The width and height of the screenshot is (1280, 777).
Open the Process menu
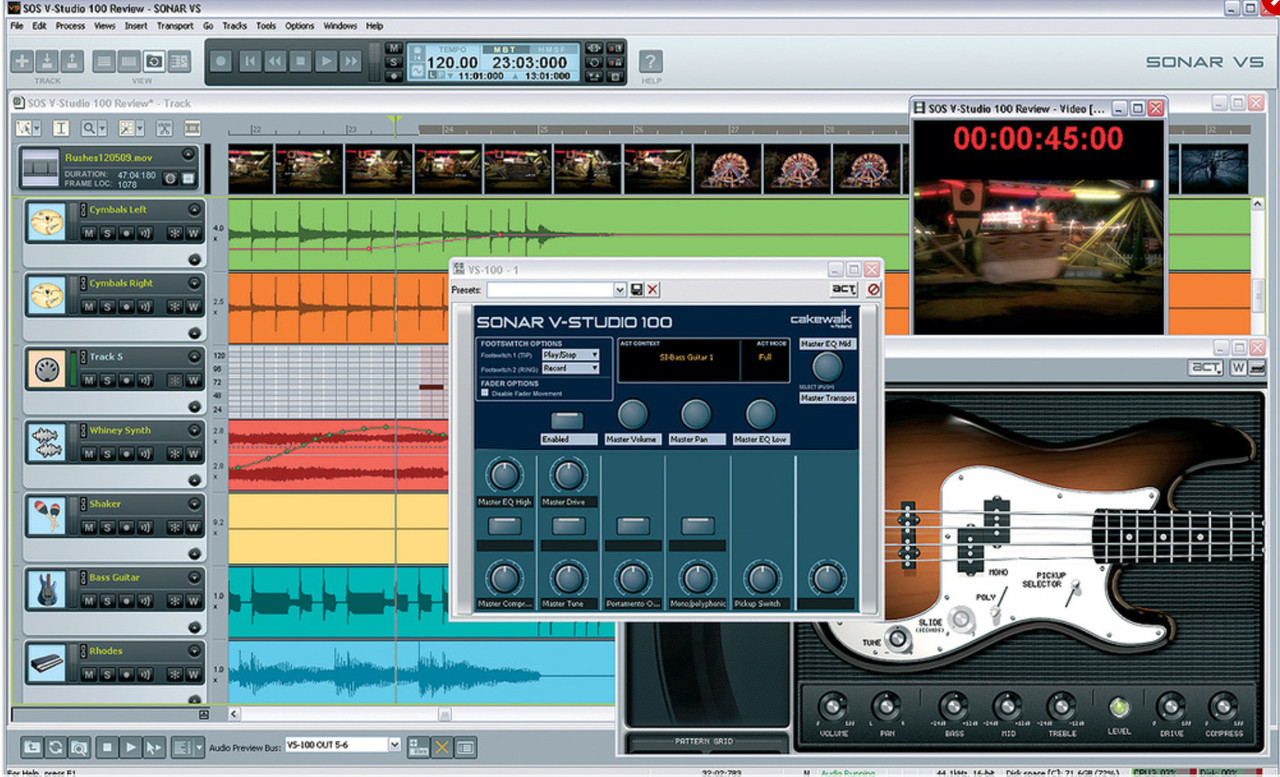70,26
